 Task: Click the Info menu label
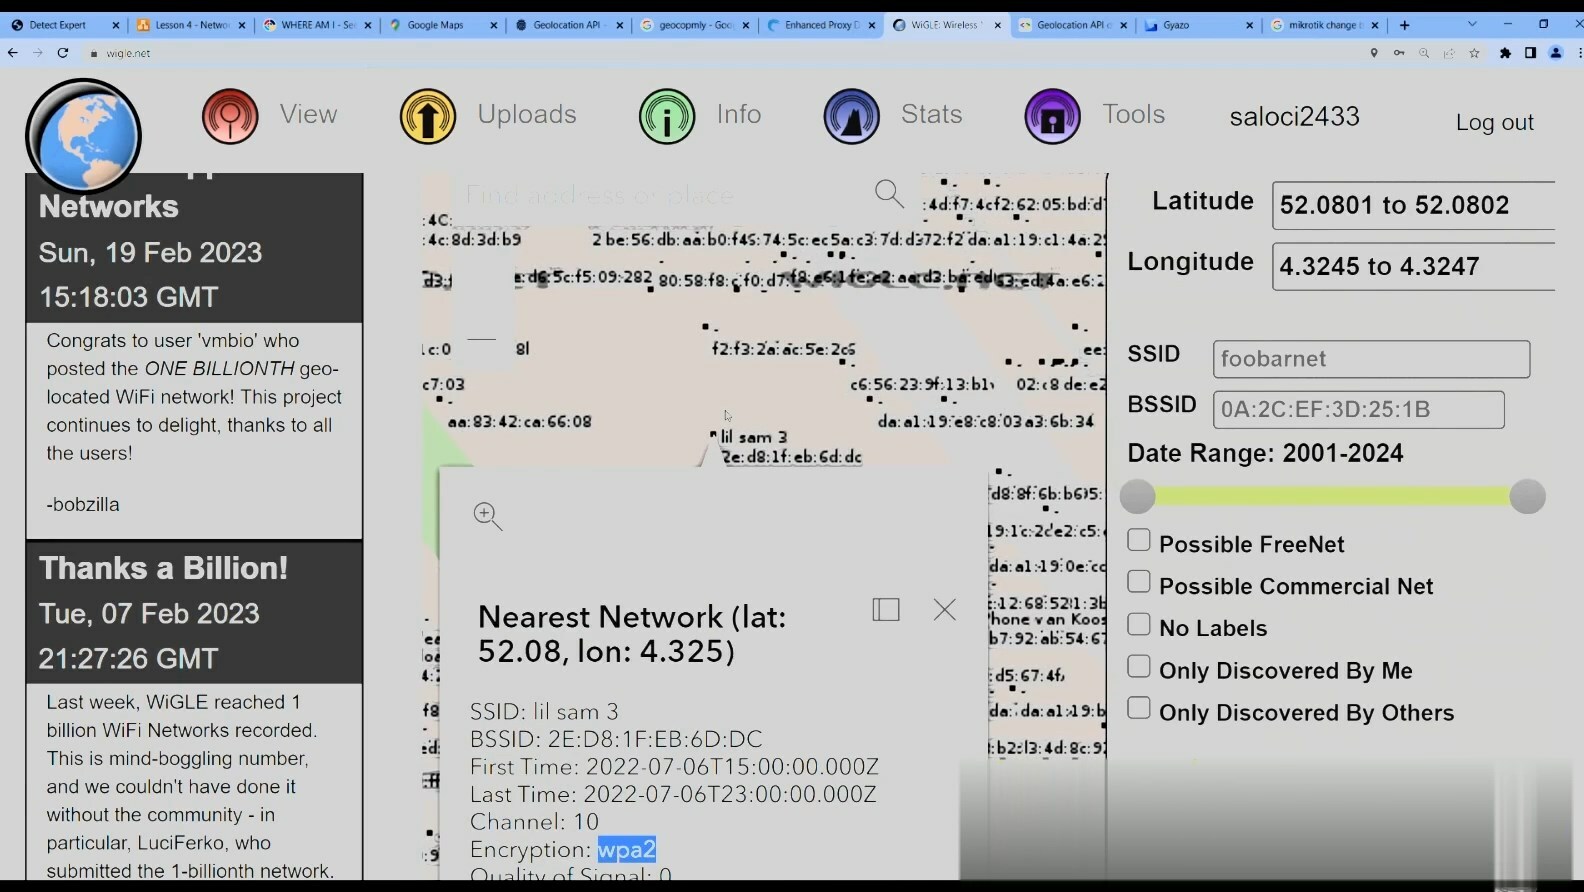click(x=739, y=115)
